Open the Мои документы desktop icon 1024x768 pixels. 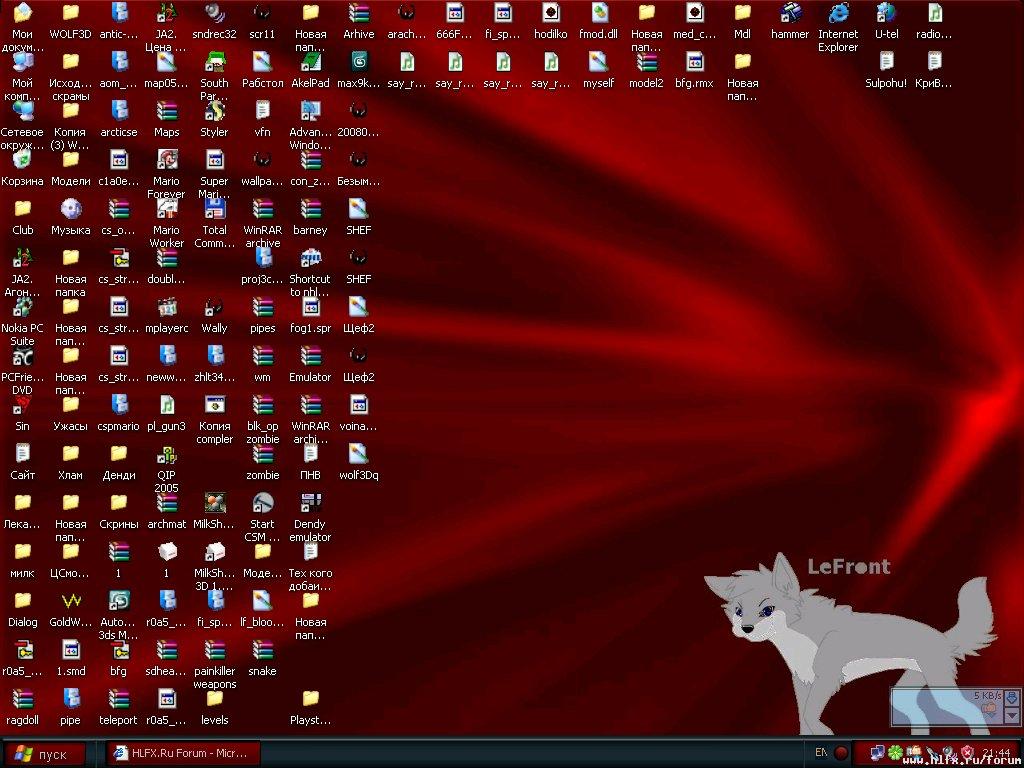click(x=22, y=13)
